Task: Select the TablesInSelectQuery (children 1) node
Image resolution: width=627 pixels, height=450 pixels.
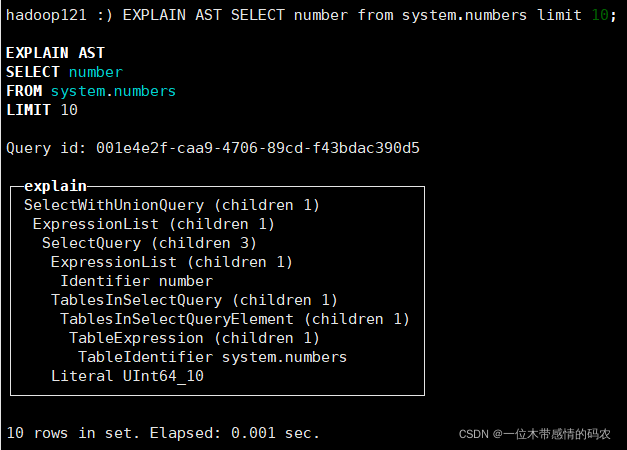Action: tap(194, 300)
